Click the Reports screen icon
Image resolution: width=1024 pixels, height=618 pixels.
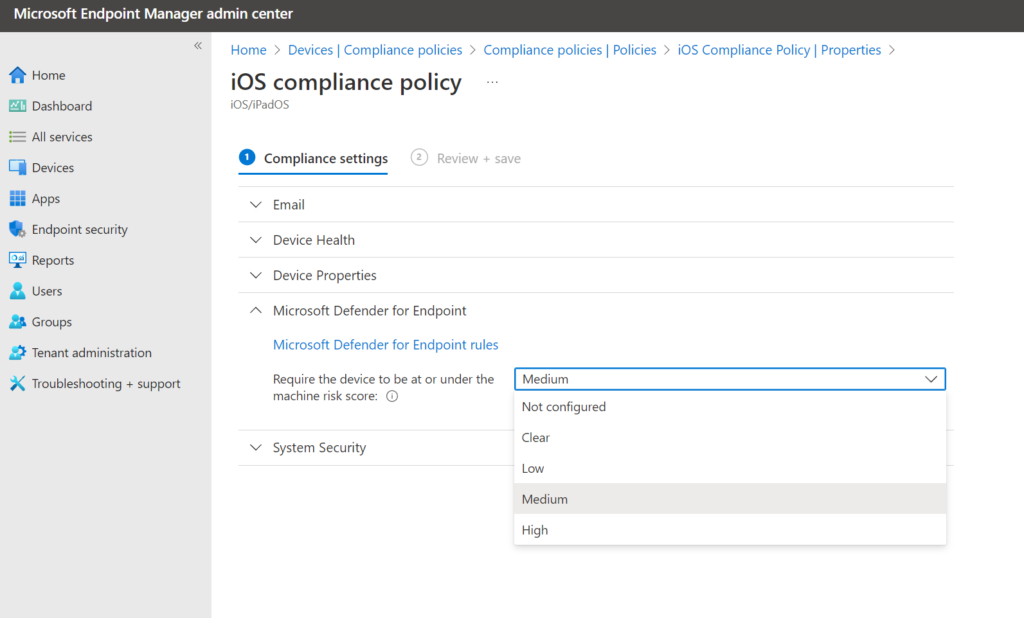[x=18, y=260]
